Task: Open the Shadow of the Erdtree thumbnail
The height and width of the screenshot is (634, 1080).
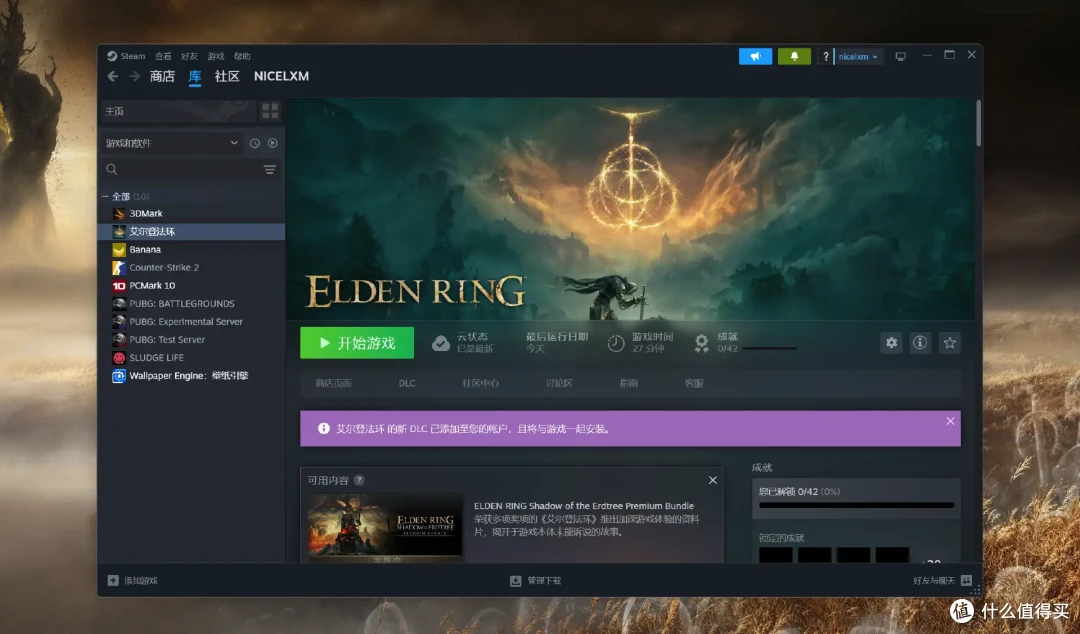Action: [x=385, y=528]
